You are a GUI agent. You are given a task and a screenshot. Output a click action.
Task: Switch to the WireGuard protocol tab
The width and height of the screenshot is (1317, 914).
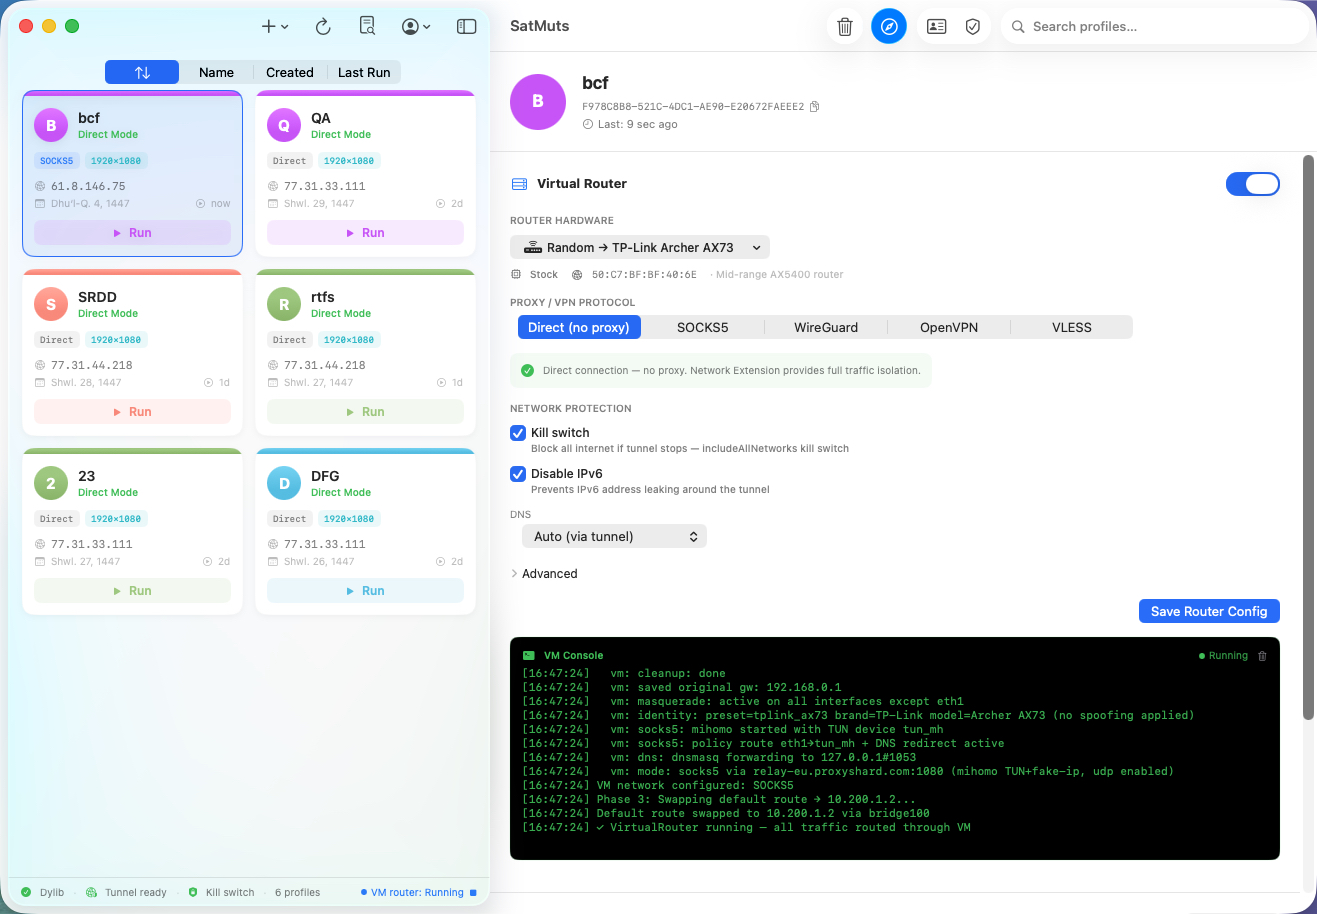pos(825,327)
